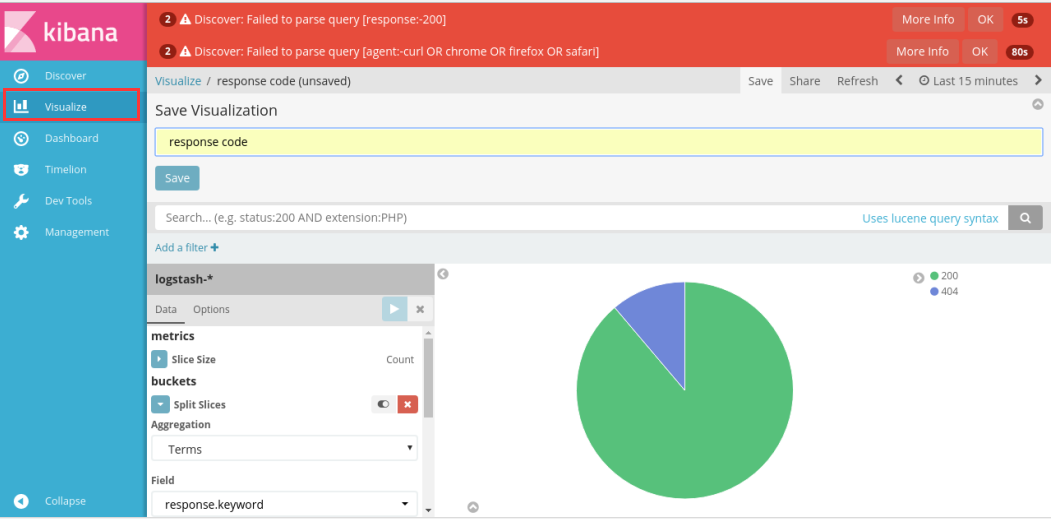Expand the Slice Size metric
This screenshot has width=1051, height=519.
159,359
